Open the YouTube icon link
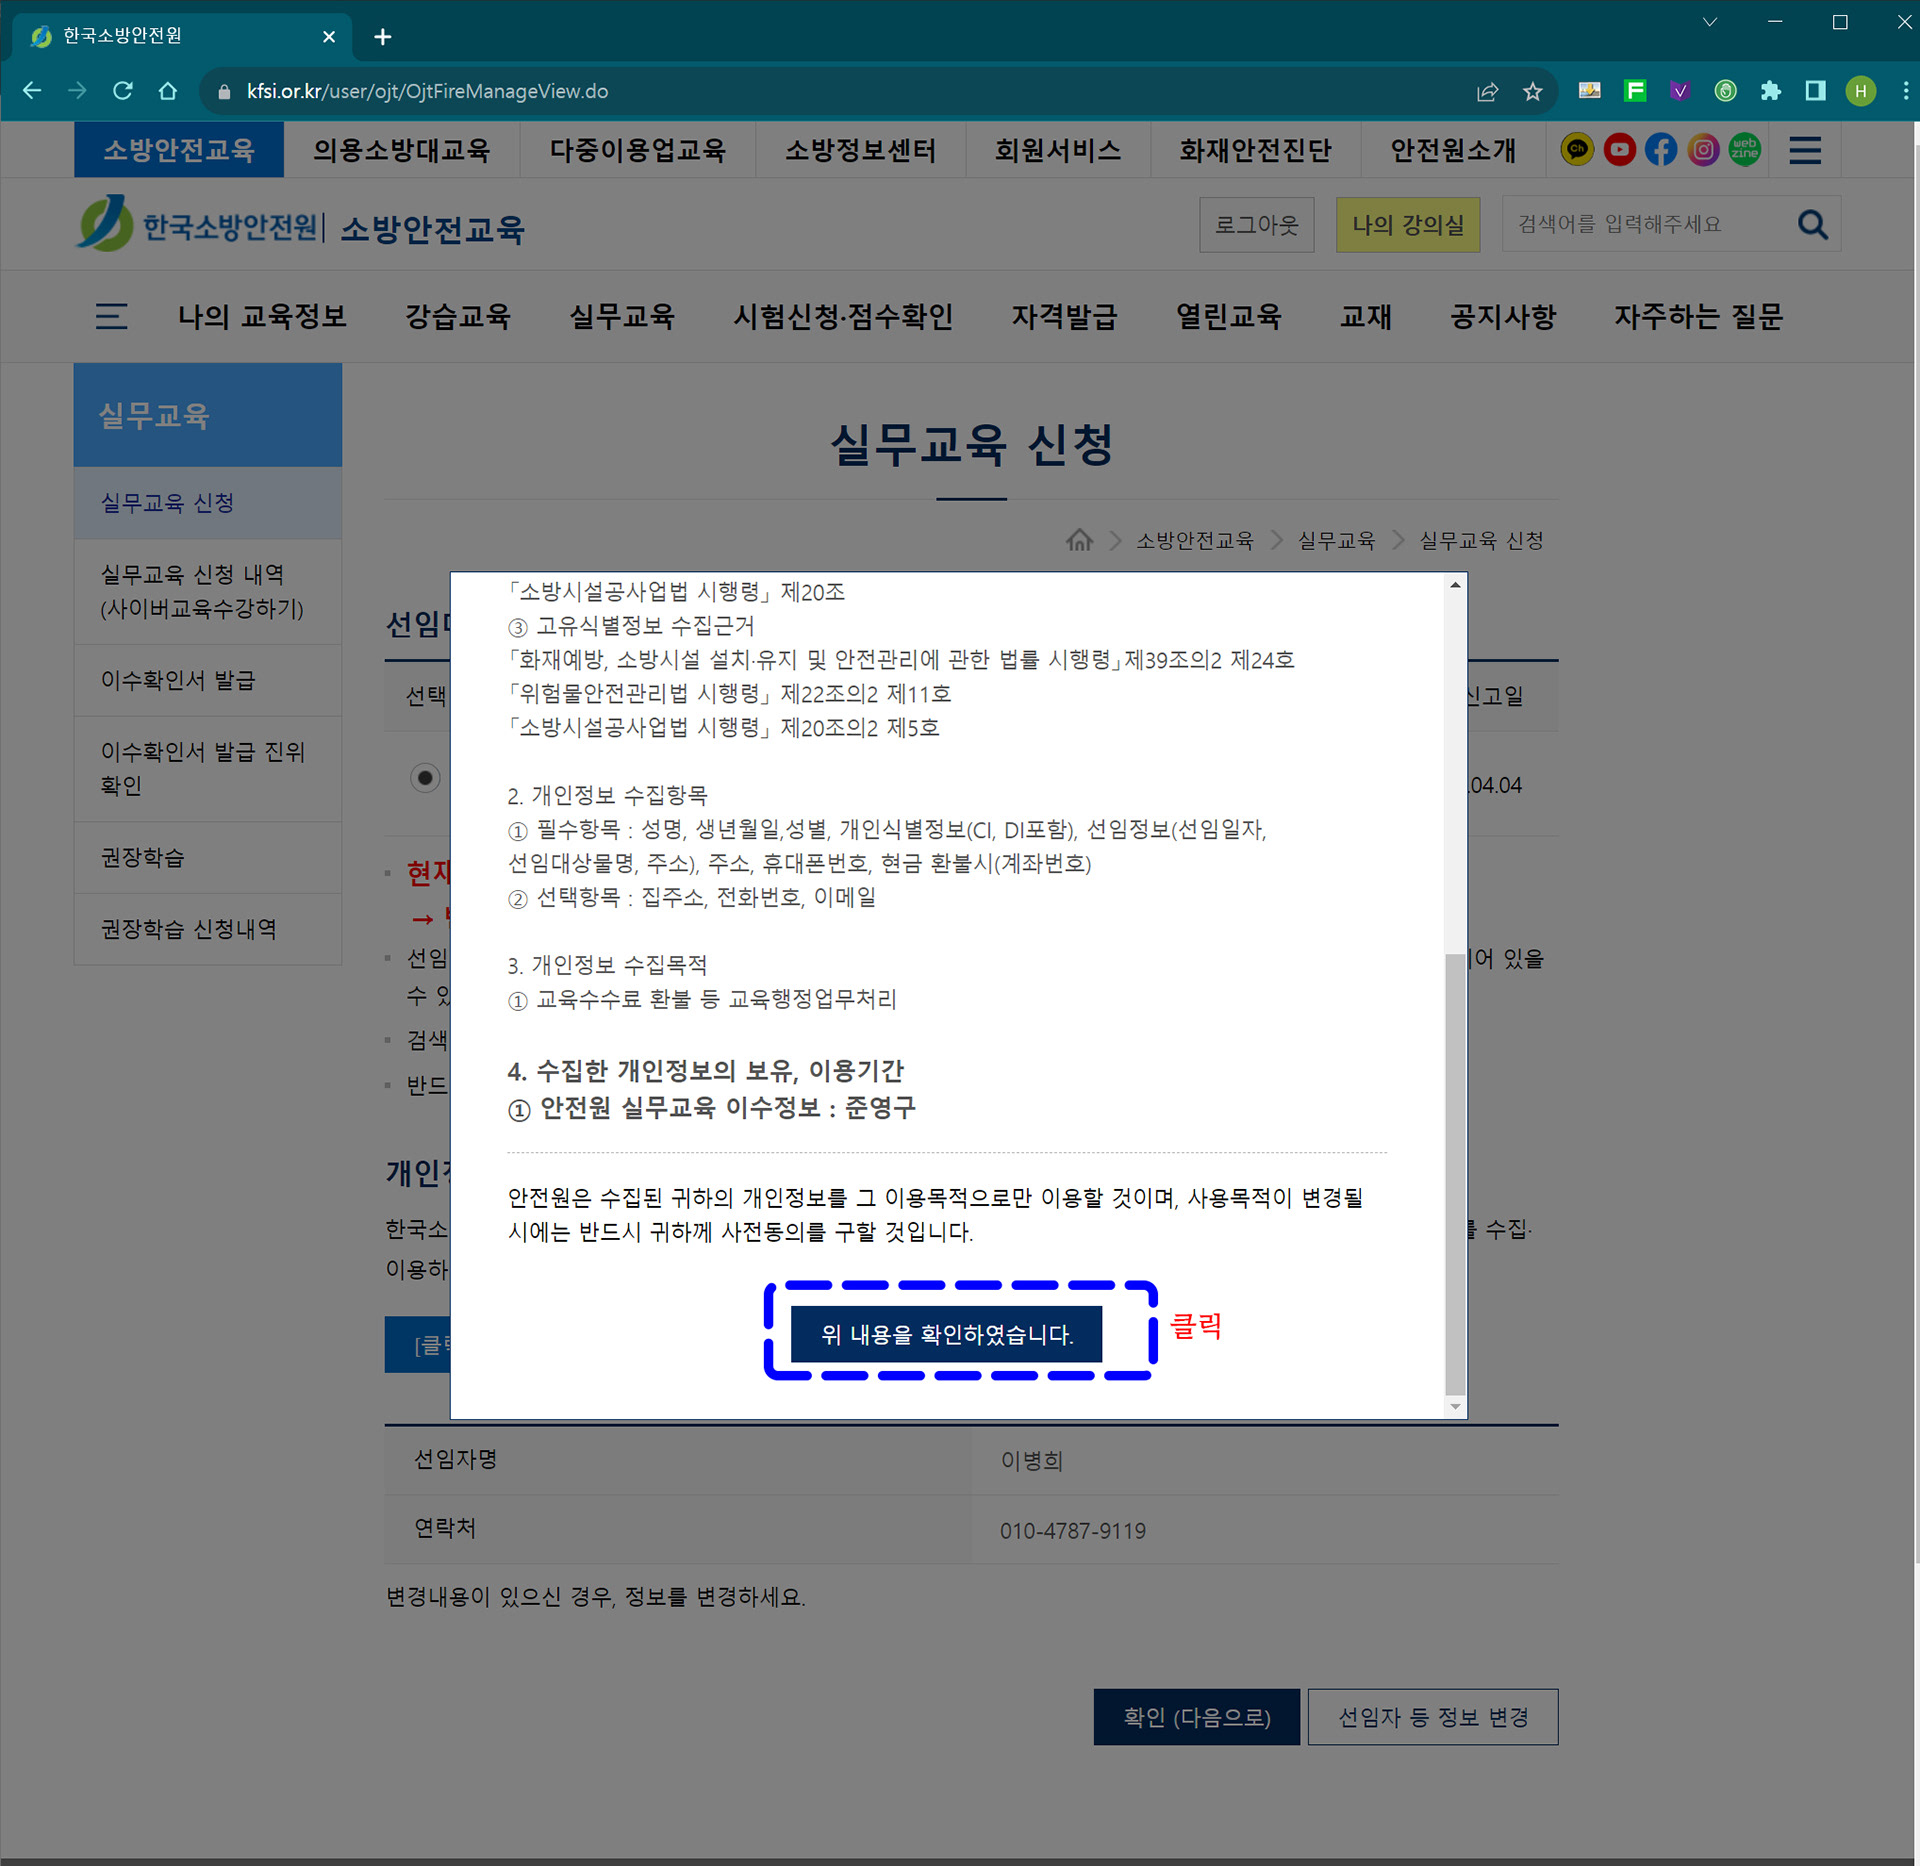 coord(1619,150)
